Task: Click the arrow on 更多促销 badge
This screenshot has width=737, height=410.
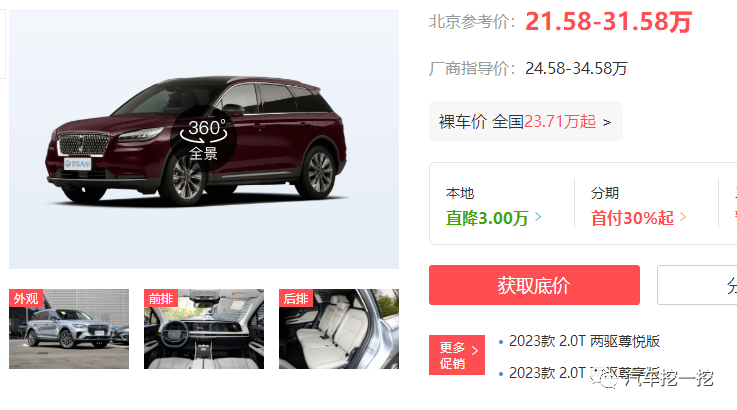Action: coord(475,351)
